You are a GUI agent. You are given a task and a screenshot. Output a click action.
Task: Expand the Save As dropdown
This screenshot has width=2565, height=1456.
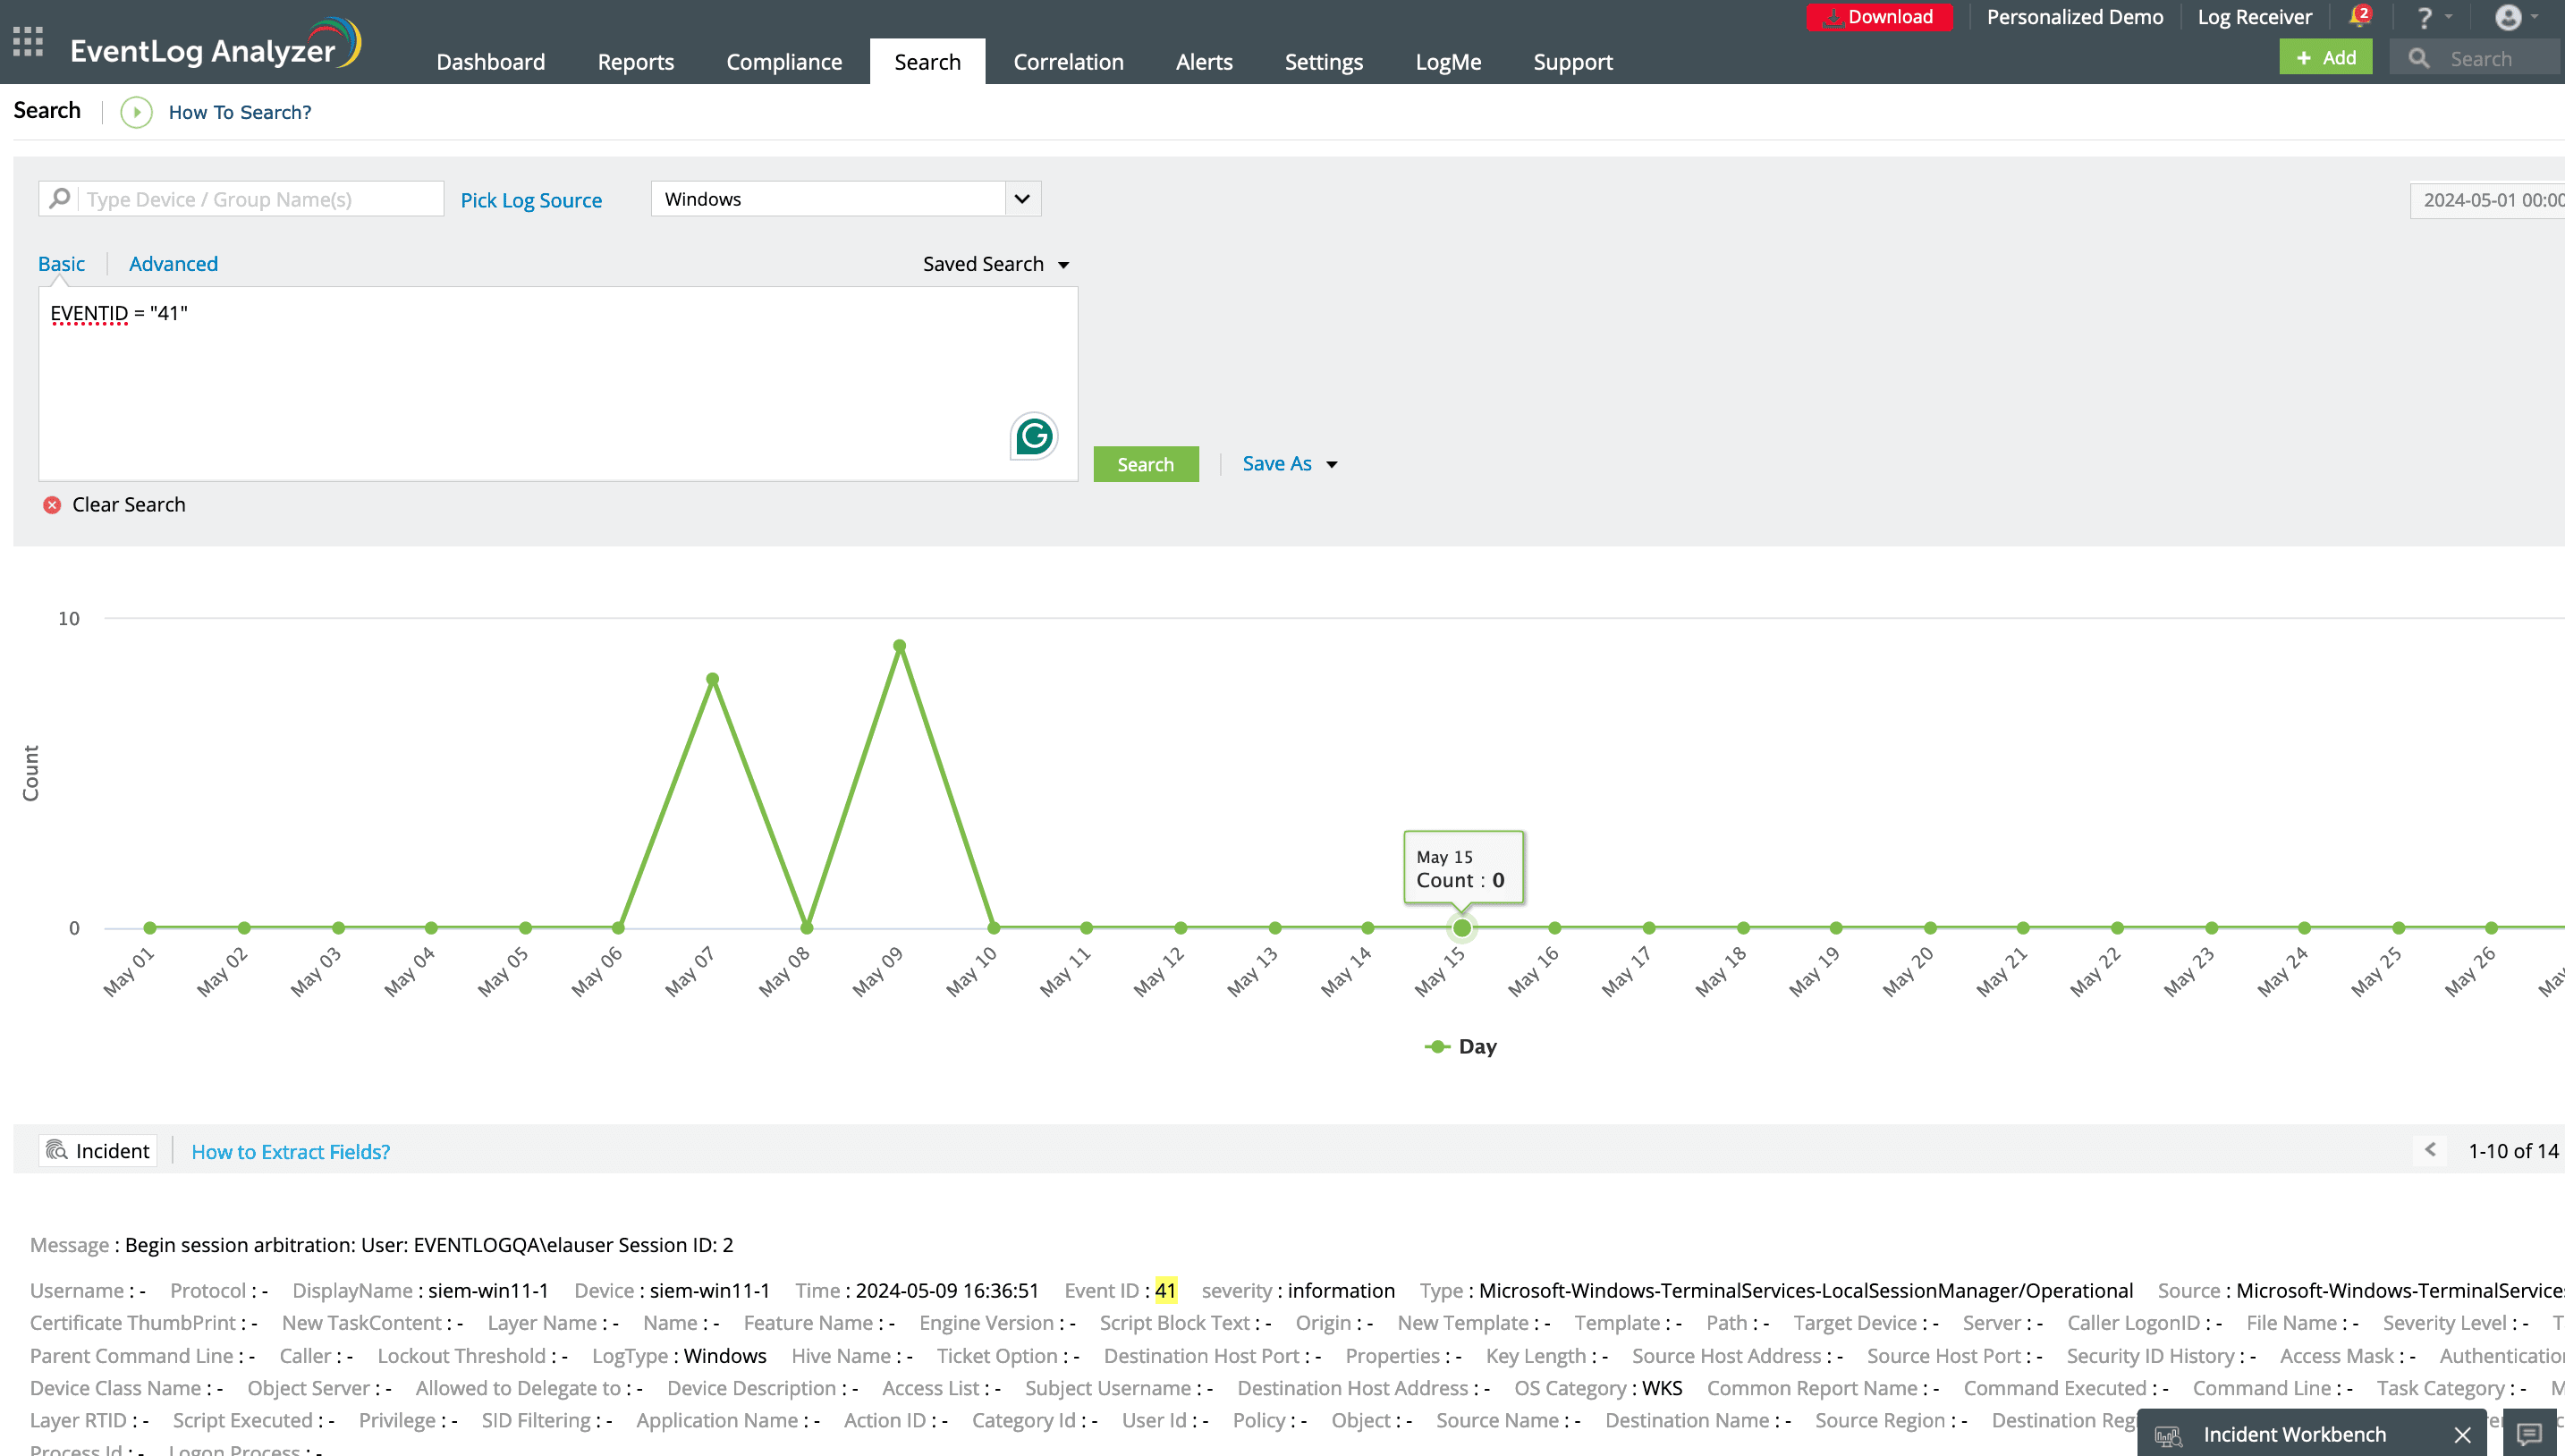(1332, 464)
